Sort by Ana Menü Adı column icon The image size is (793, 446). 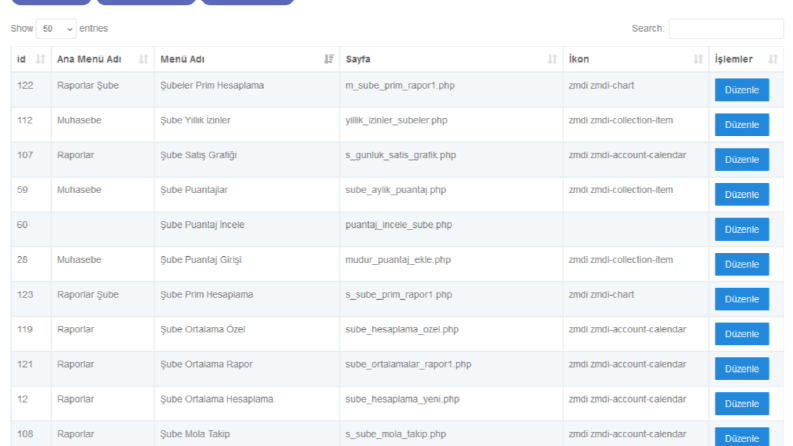144,59
